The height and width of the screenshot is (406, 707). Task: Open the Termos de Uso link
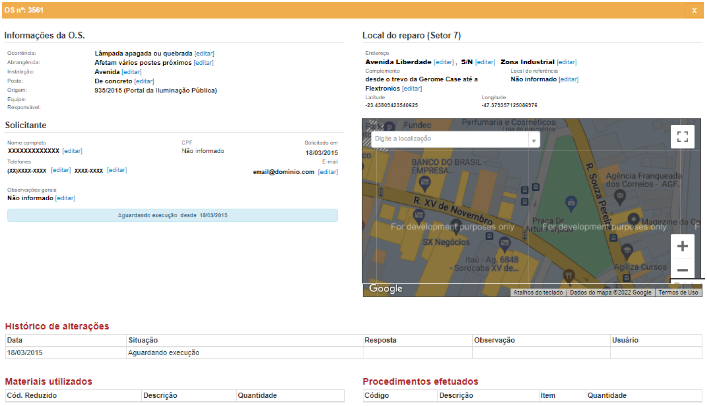pos(678,293)
